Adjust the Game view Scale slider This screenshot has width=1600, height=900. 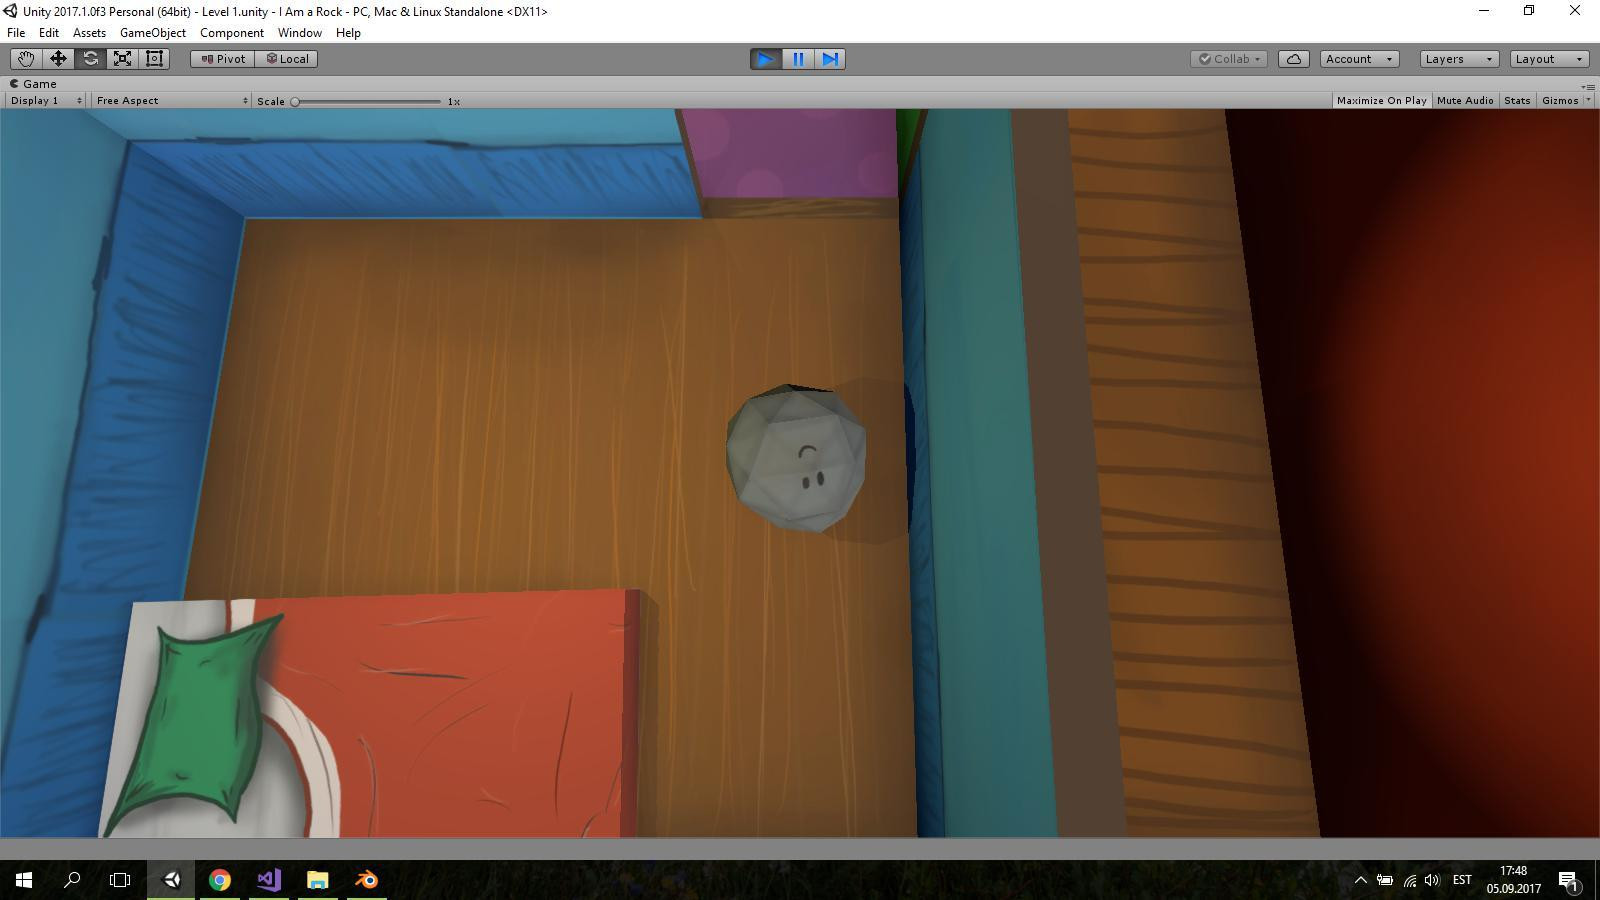point(368,101)
